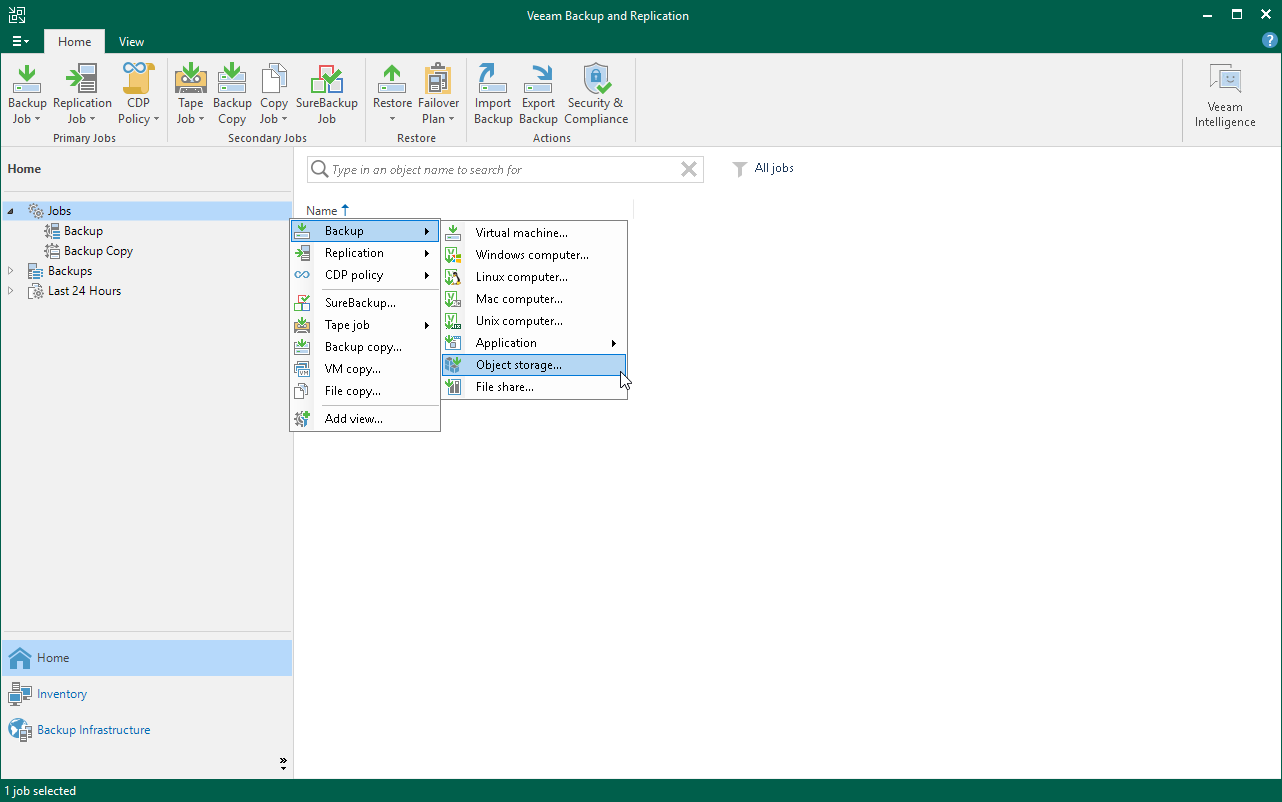Sort jobs by the Name column header

322,210
